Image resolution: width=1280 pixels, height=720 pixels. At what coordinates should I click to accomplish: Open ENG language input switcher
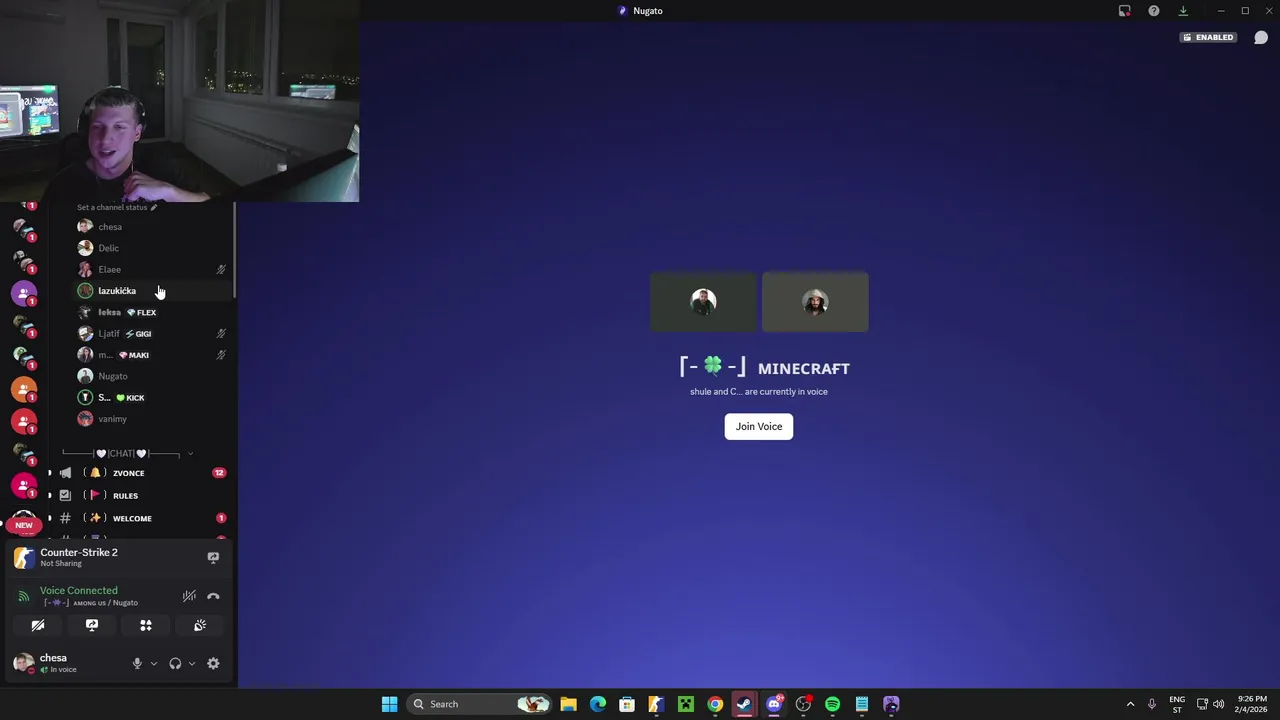(x=1177, y=704)
